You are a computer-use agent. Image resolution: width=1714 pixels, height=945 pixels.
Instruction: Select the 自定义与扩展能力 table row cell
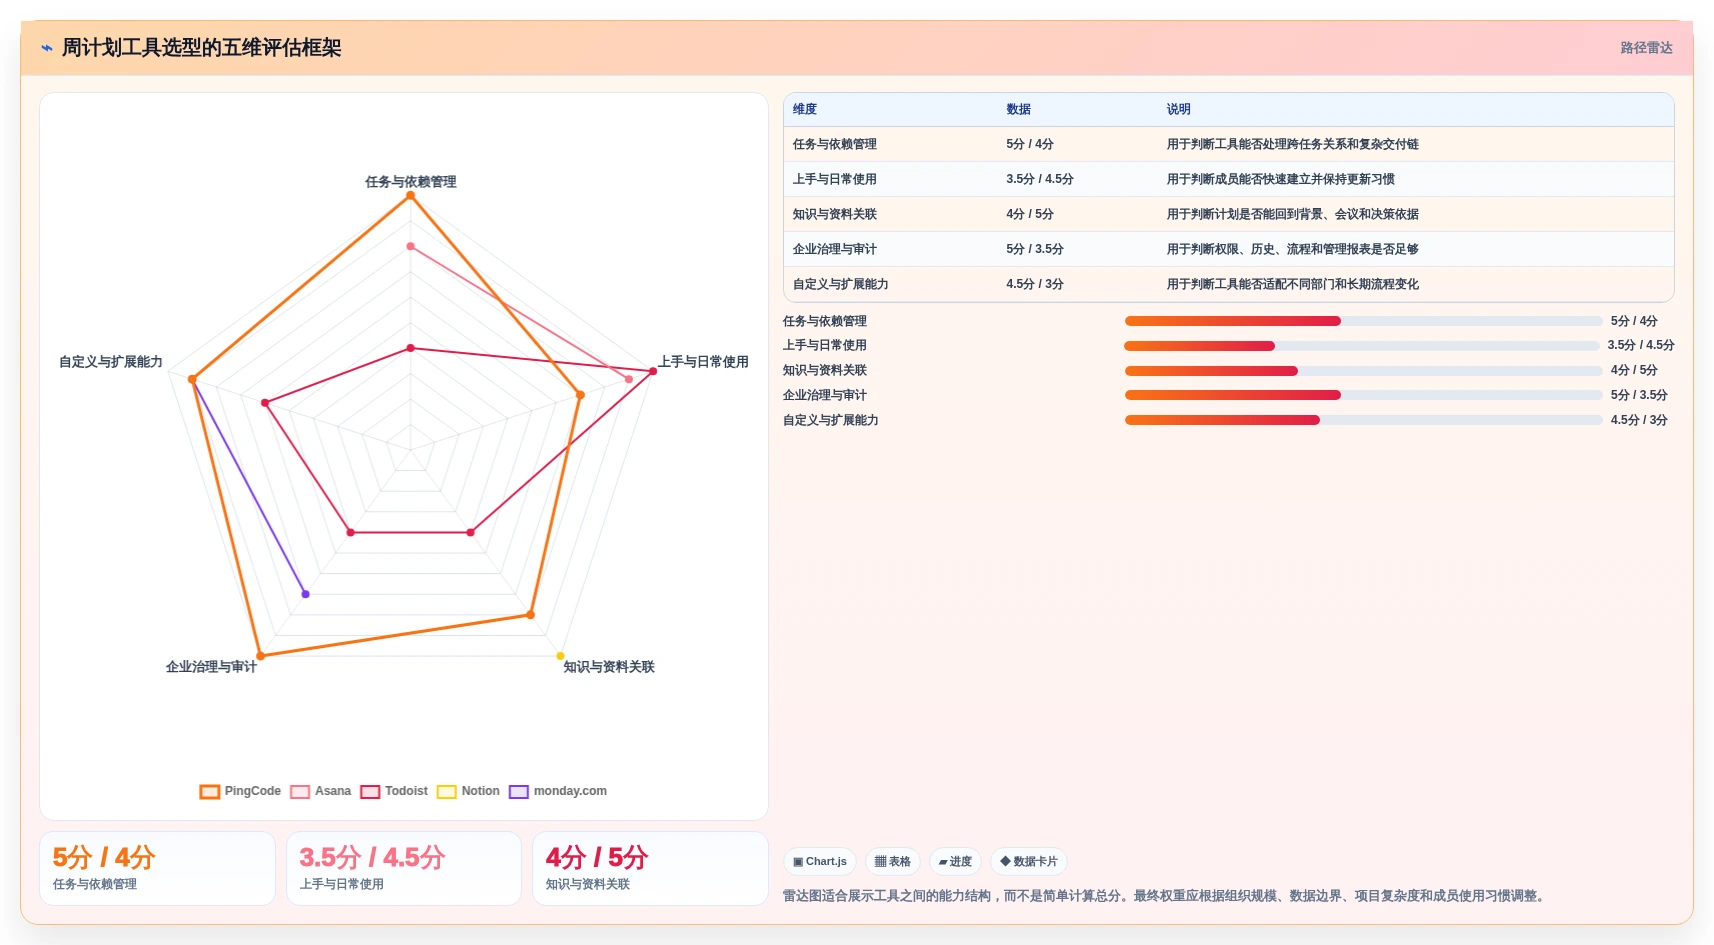pyautogui.click(x=841, y=284)
